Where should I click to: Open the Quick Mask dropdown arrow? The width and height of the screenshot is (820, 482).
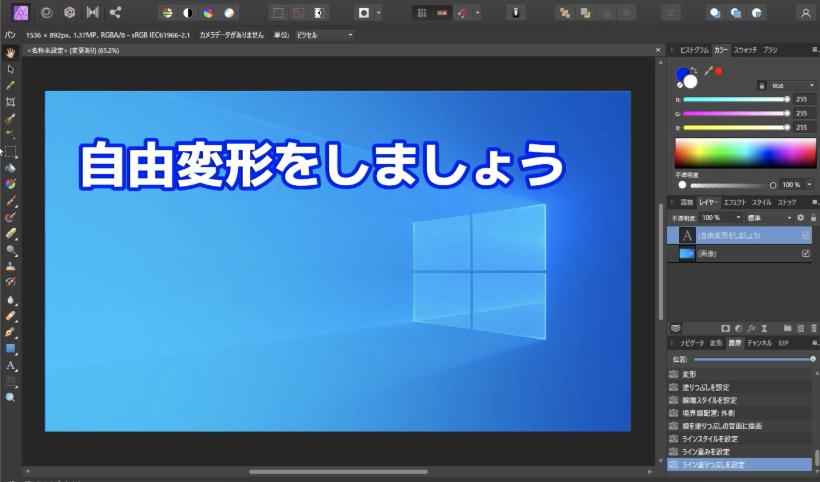[x=378, y=13]
